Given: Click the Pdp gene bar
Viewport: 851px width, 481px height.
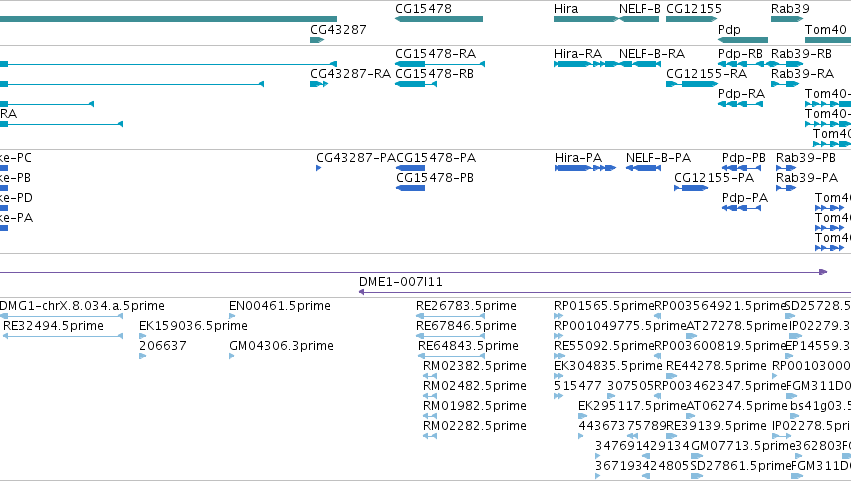Looking at the screenshot, I should [x=743, y=40].
